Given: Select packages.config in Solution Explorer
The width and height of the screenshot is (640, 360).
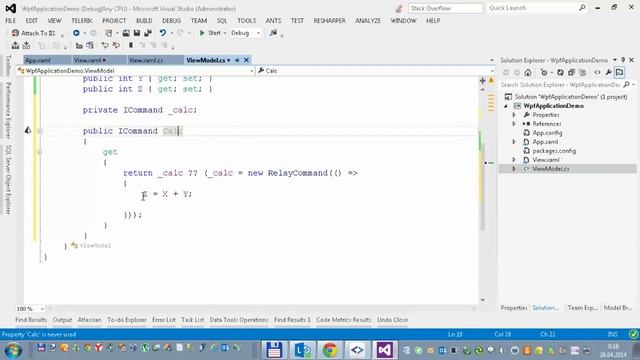Looking at the screenshot, I should pyautogui.click(x=554, y=151).
